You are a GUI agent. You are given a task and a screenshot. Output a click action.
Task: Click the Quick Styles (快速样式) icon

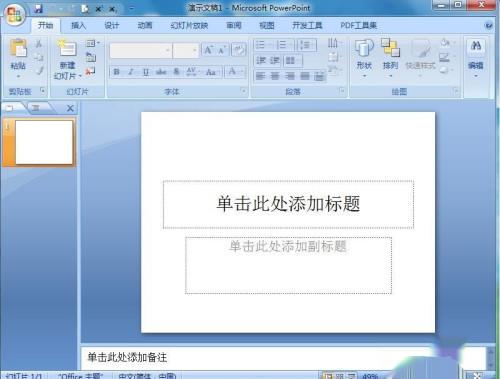[421, 49]
